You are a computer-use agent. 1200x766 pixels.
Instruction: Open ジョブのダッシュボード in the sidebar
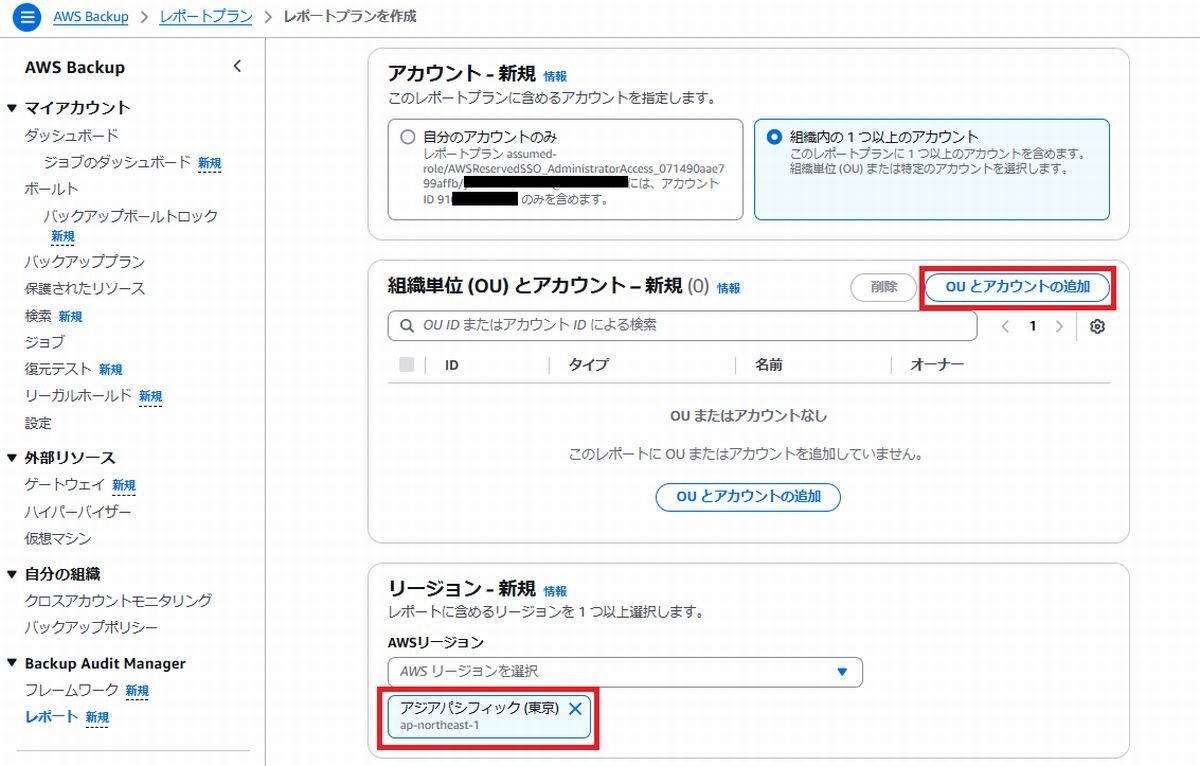tap(117, 162)
